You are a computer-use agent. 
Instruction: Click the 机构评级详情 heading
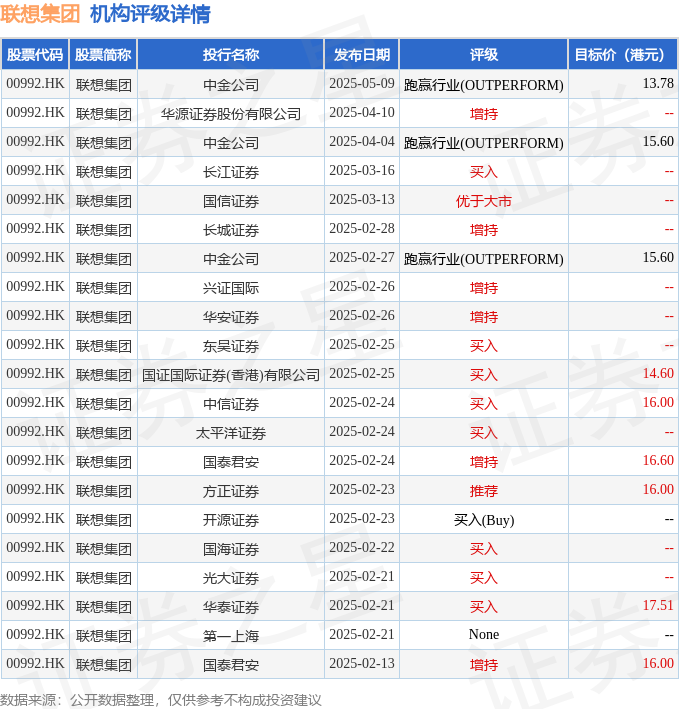[x=150, y=14]
